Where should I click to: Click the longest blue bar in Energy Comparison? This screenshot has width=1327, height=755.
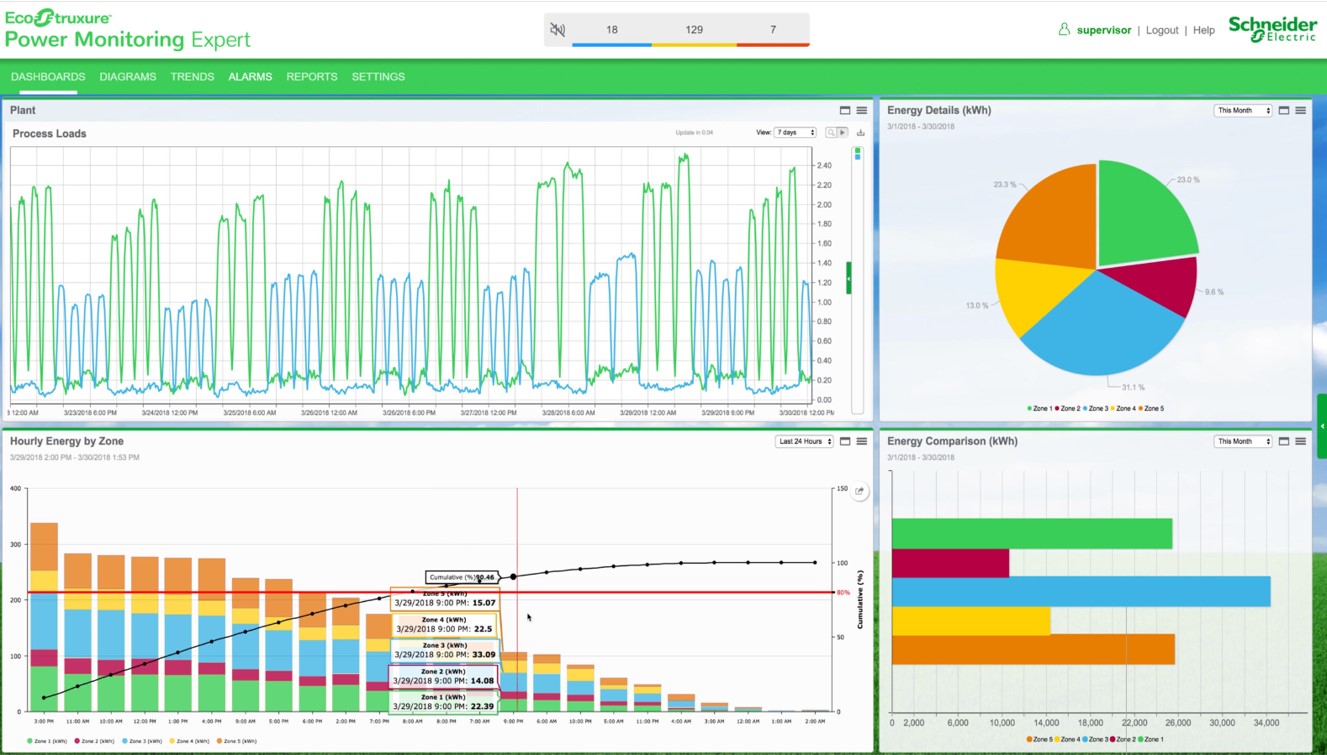coord(1081,591)
